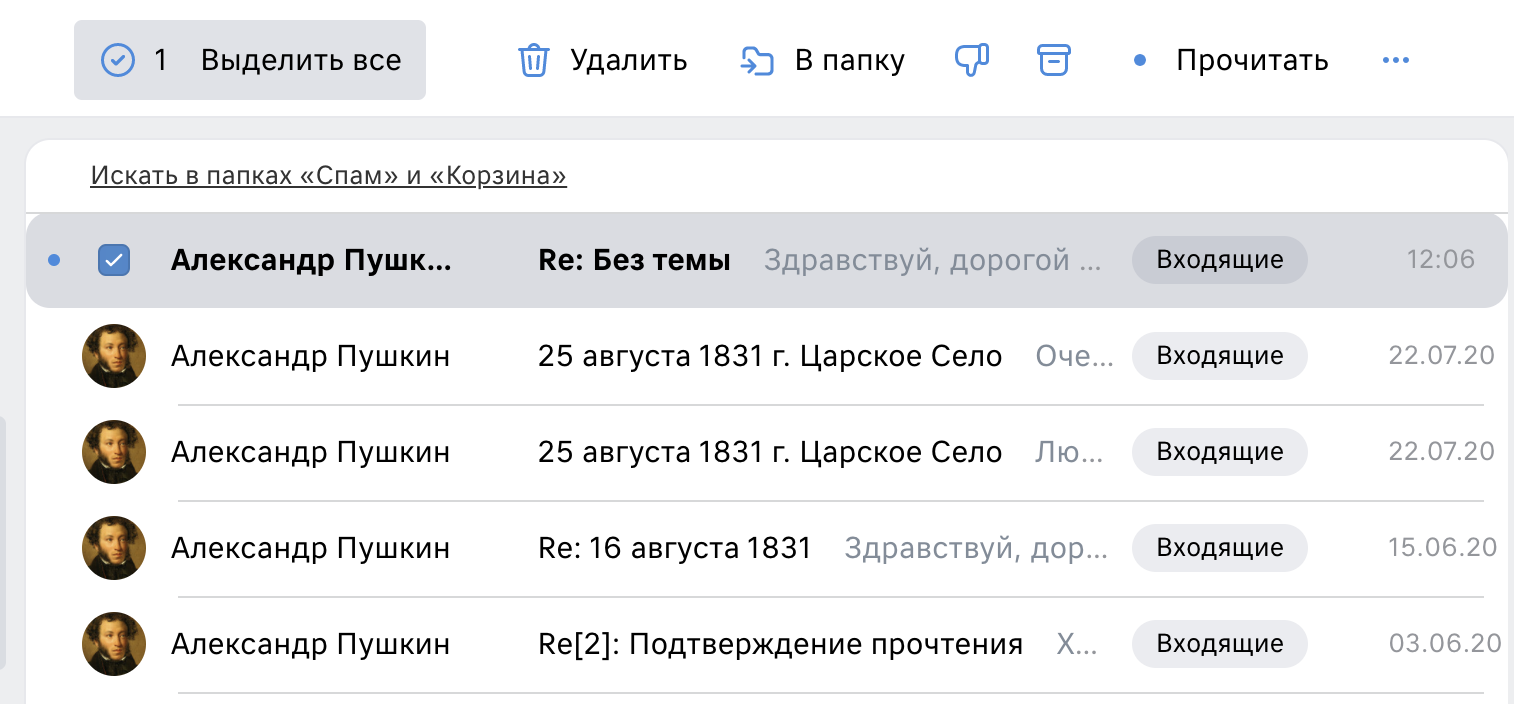The width and height of the screenshot is (1514, 704).
Task: Click avatar of Re[2]: Подтверждение прочтения message
Action: [x=114, y=644]
